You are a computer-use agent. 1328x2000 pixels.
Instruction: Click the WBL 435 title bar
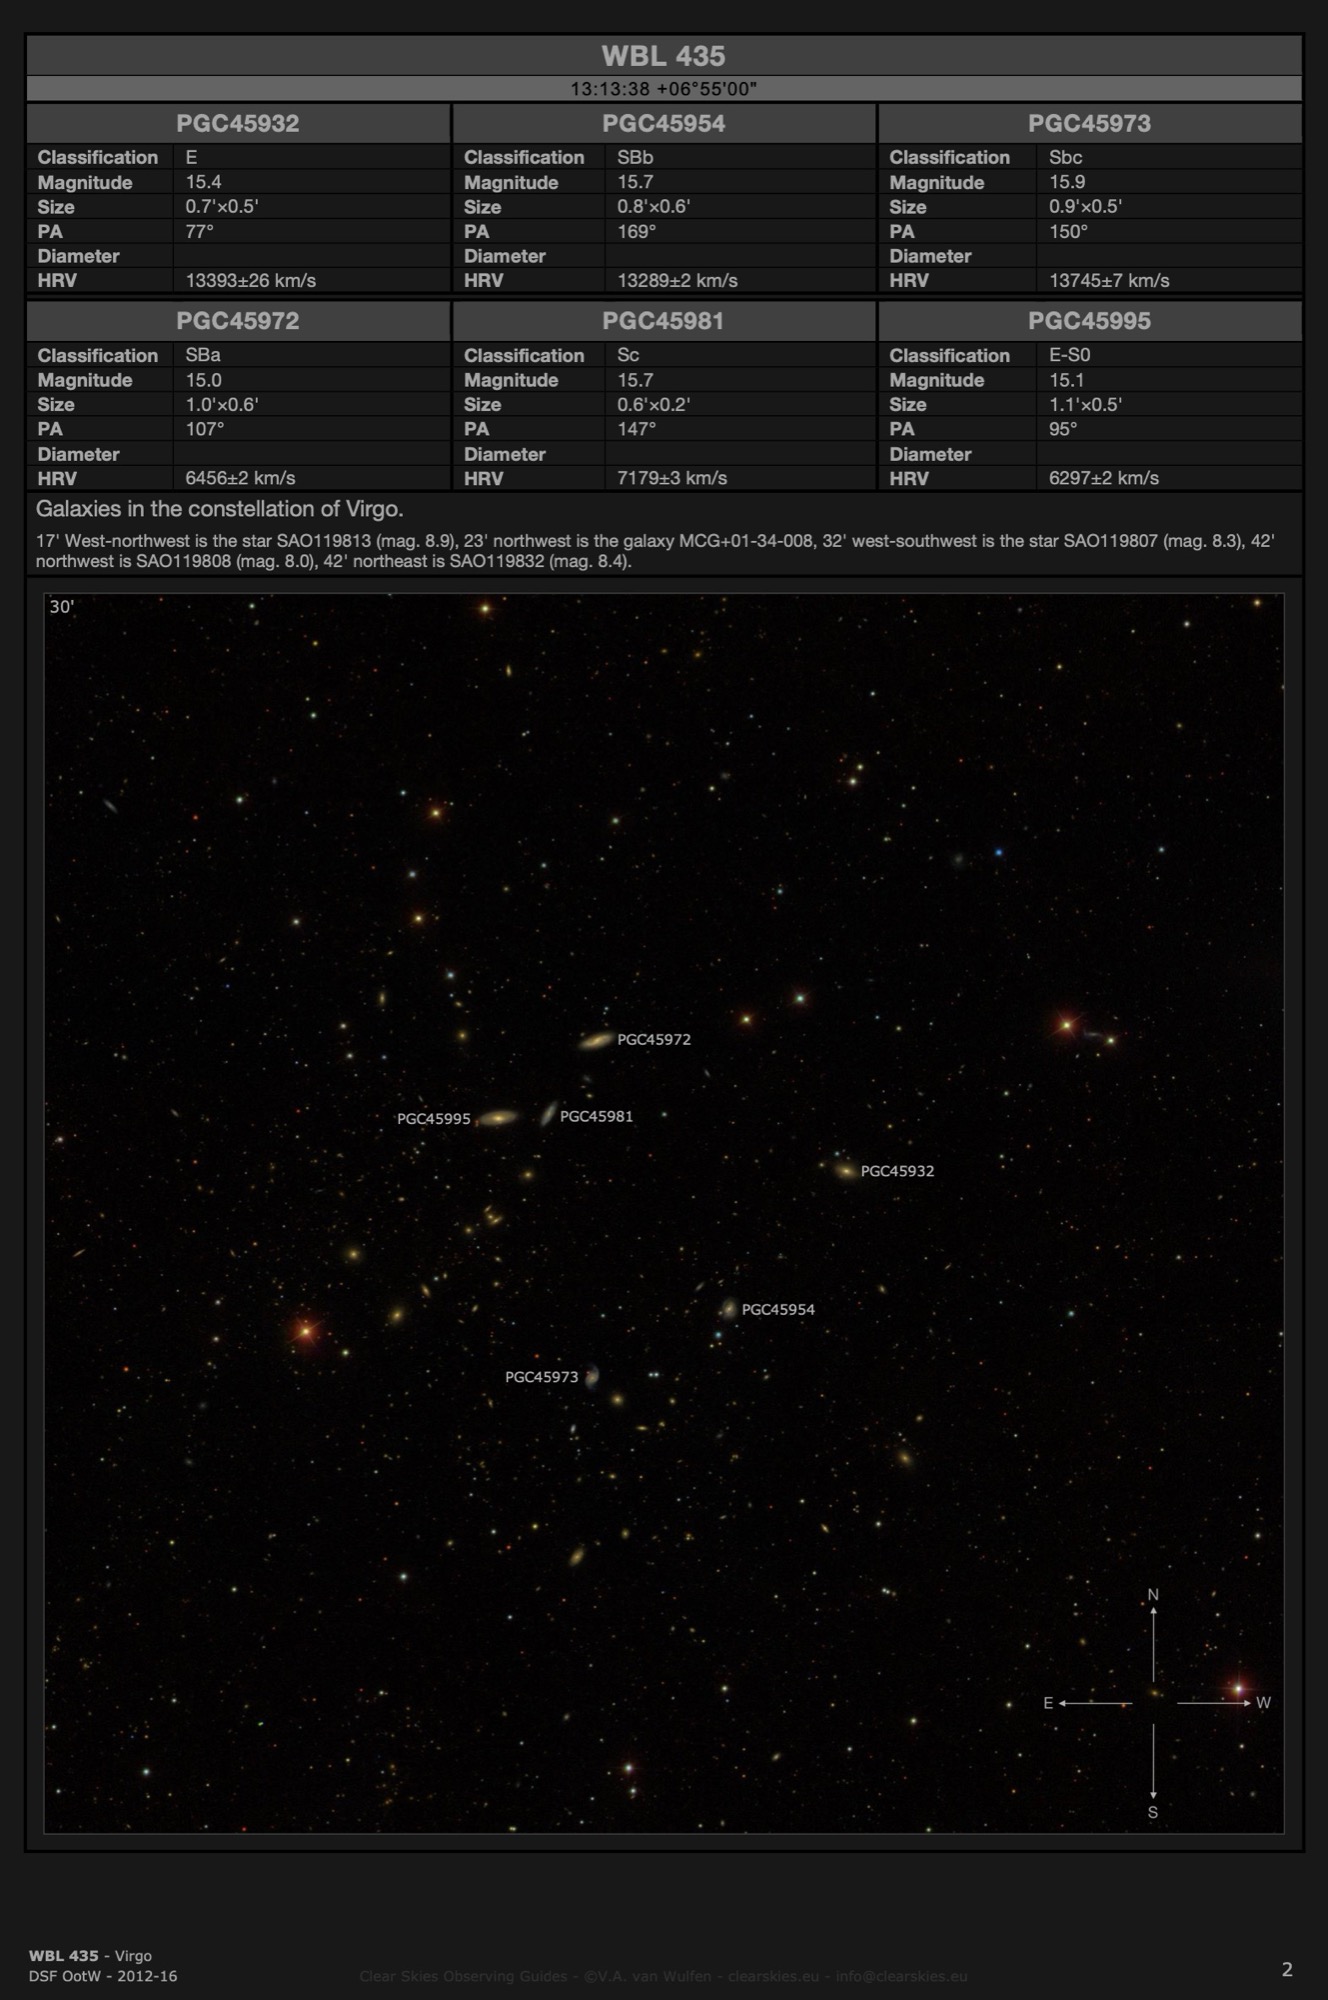point(663,56)
